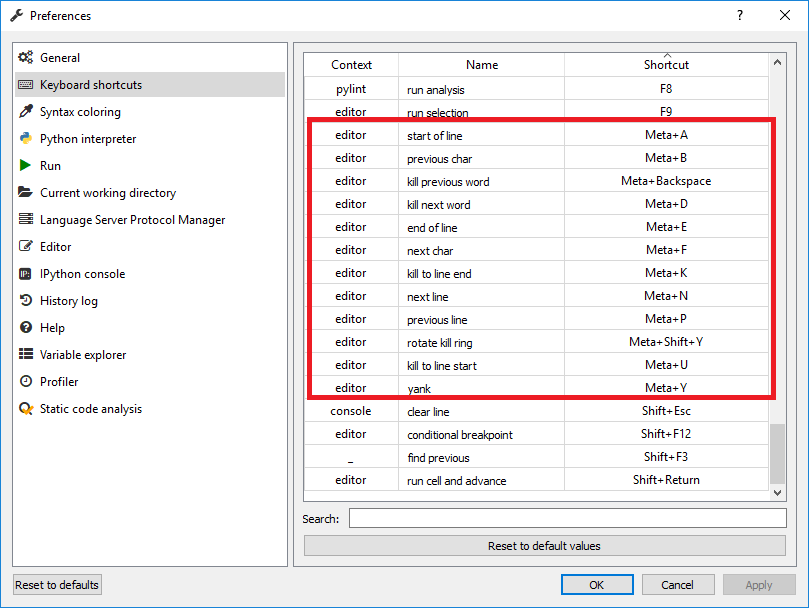Click the Shift+F3 shortcut cell
The width and height of the screenshot is (809, 608).
[x=666, y=457]
